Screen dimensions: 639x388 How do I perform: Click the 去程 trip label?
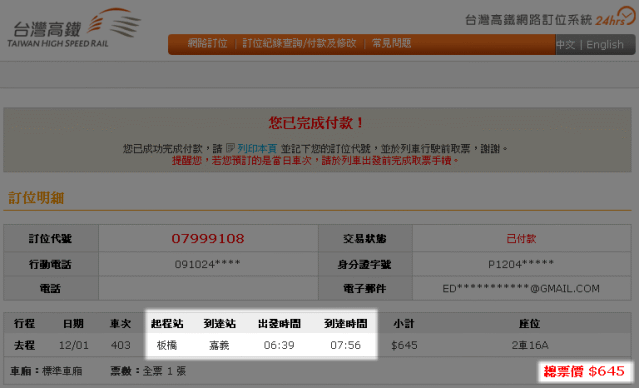[24, 345]
